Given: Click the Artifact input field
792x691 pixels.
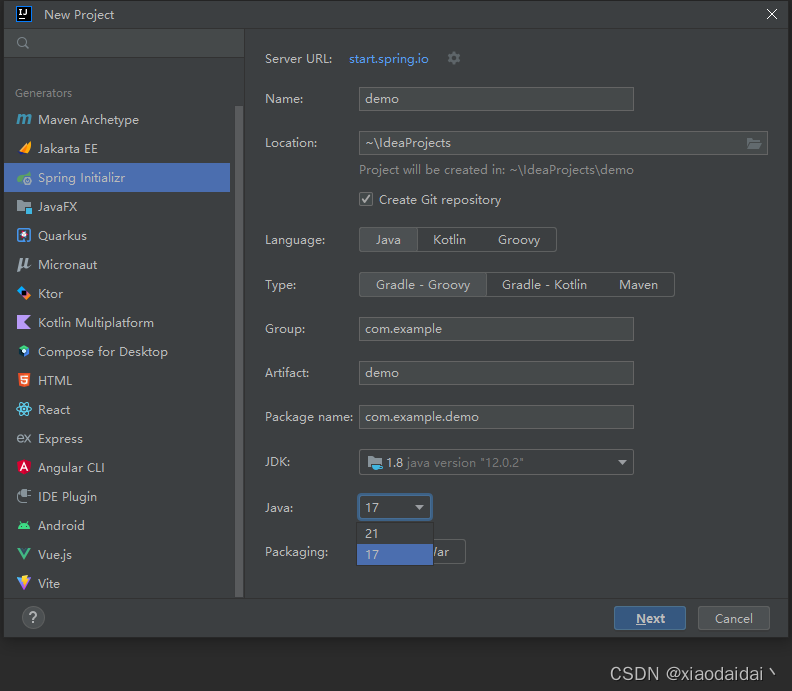Looking at the screenshot, I should pos(496,373).
